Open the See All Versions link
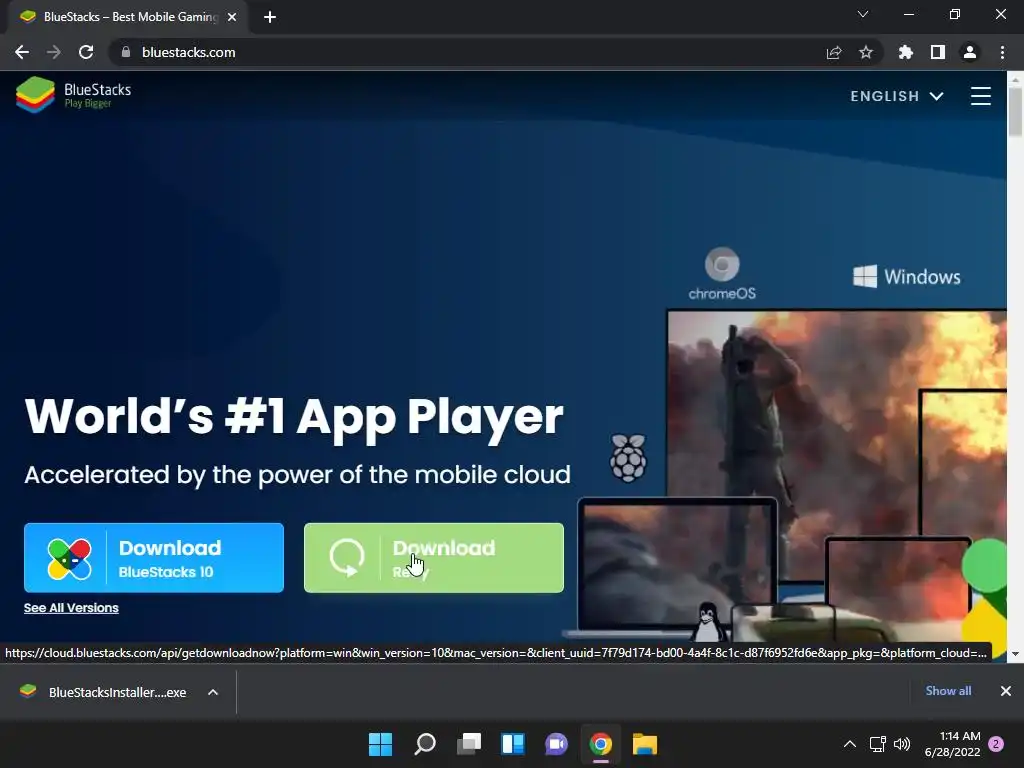The width and height of the screenshot is (1024, 768). click(71, 608)
